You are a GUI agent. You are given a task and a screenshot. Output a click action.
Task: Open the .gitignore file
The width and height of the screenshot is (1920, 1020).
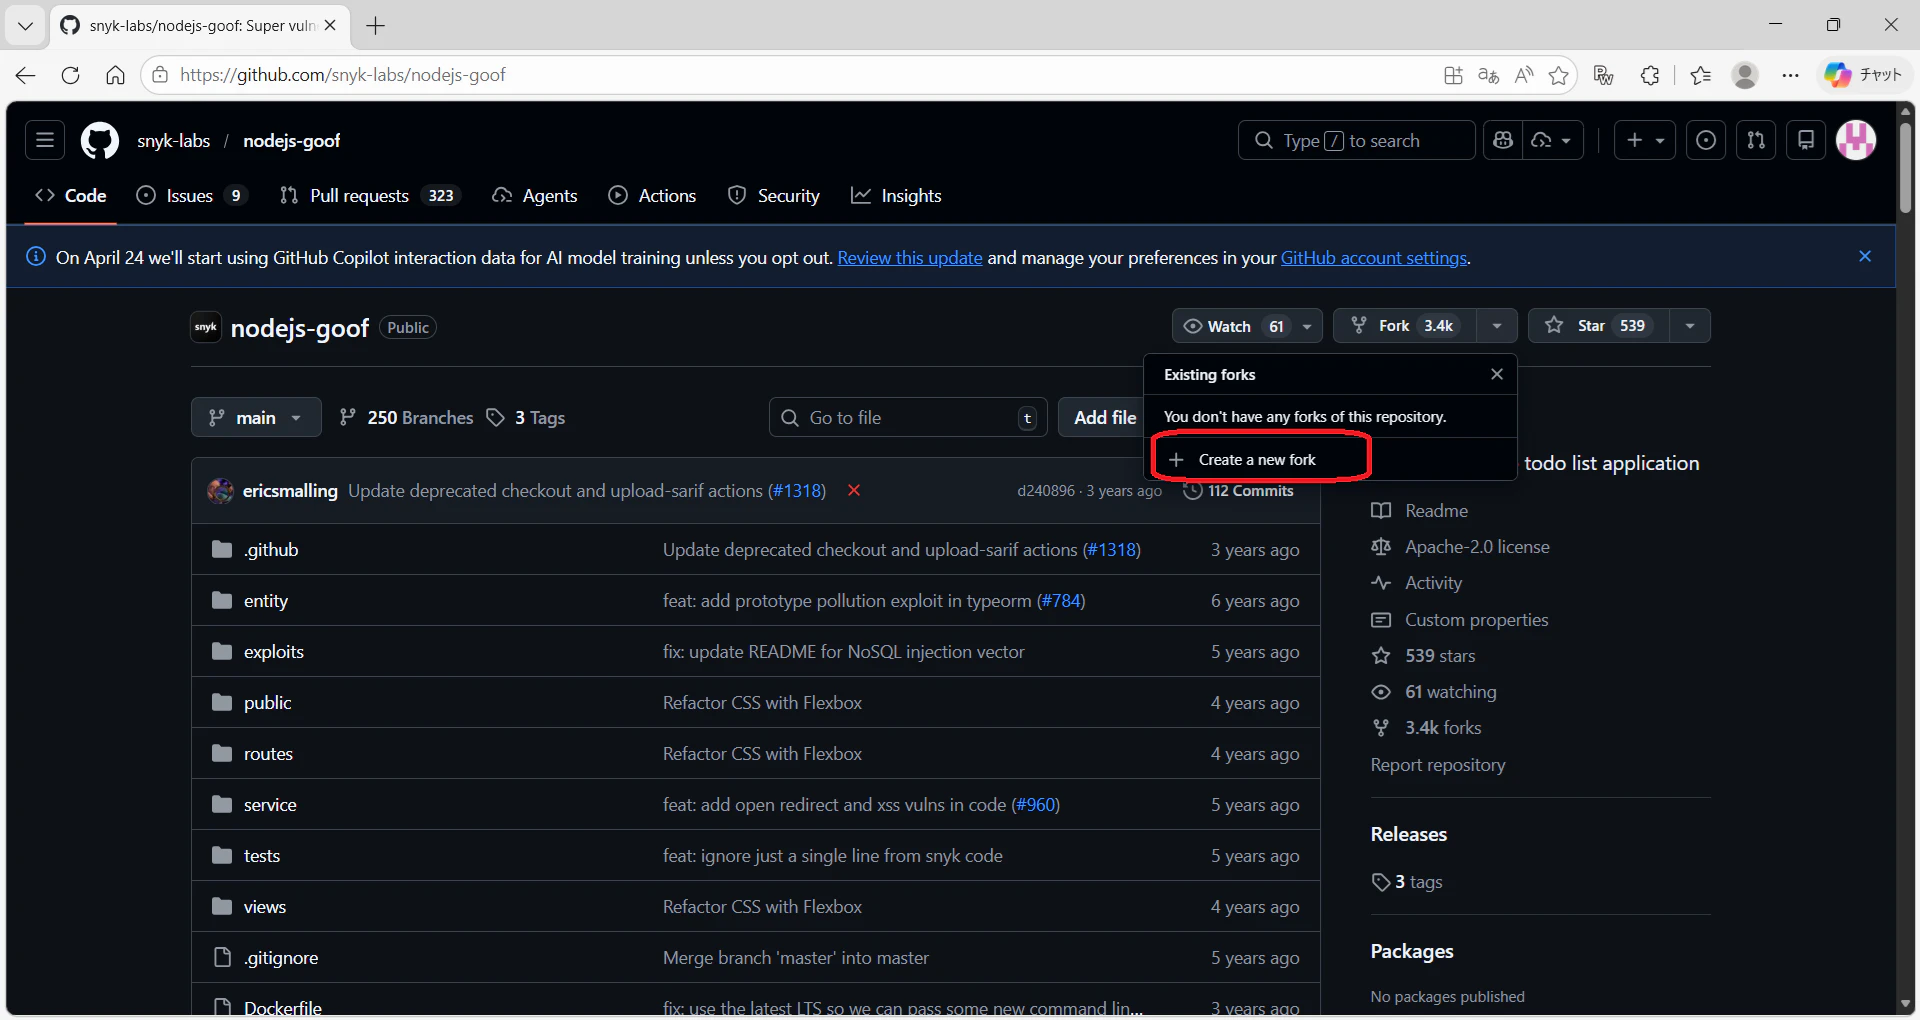coord(281,958)
